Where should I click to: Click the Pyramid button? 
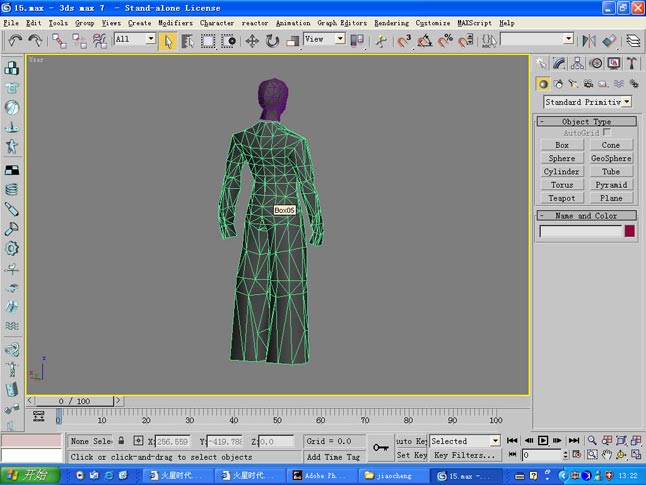click(x=611, y=185)
